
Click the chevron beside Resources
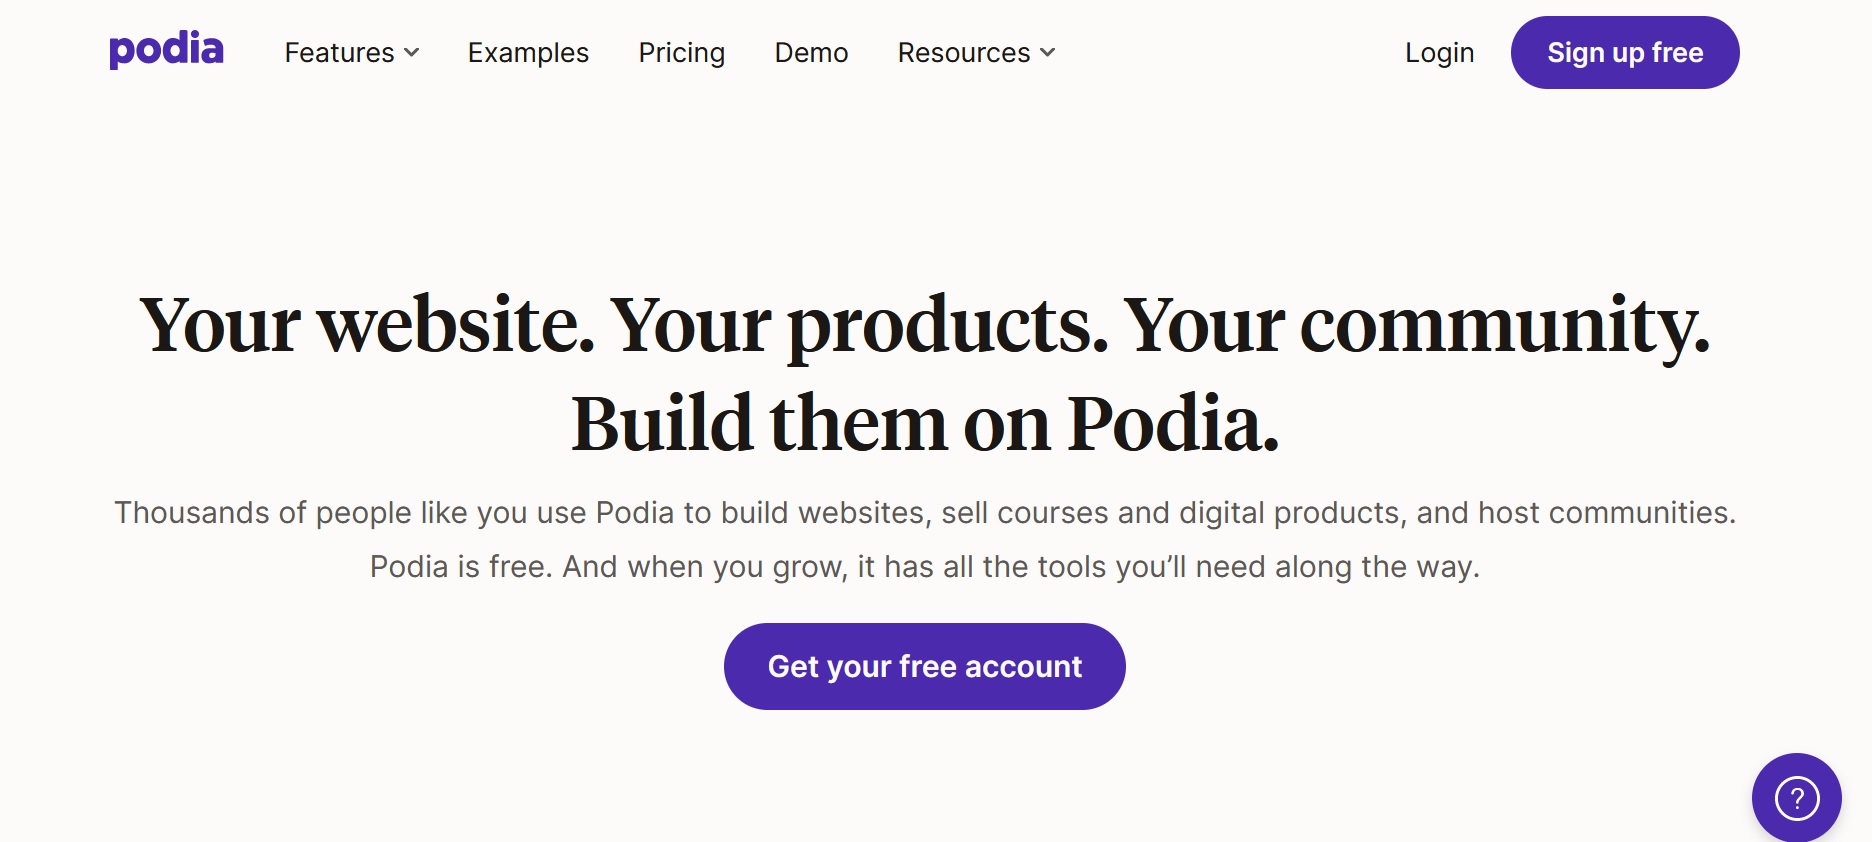tap(1047, 54)
